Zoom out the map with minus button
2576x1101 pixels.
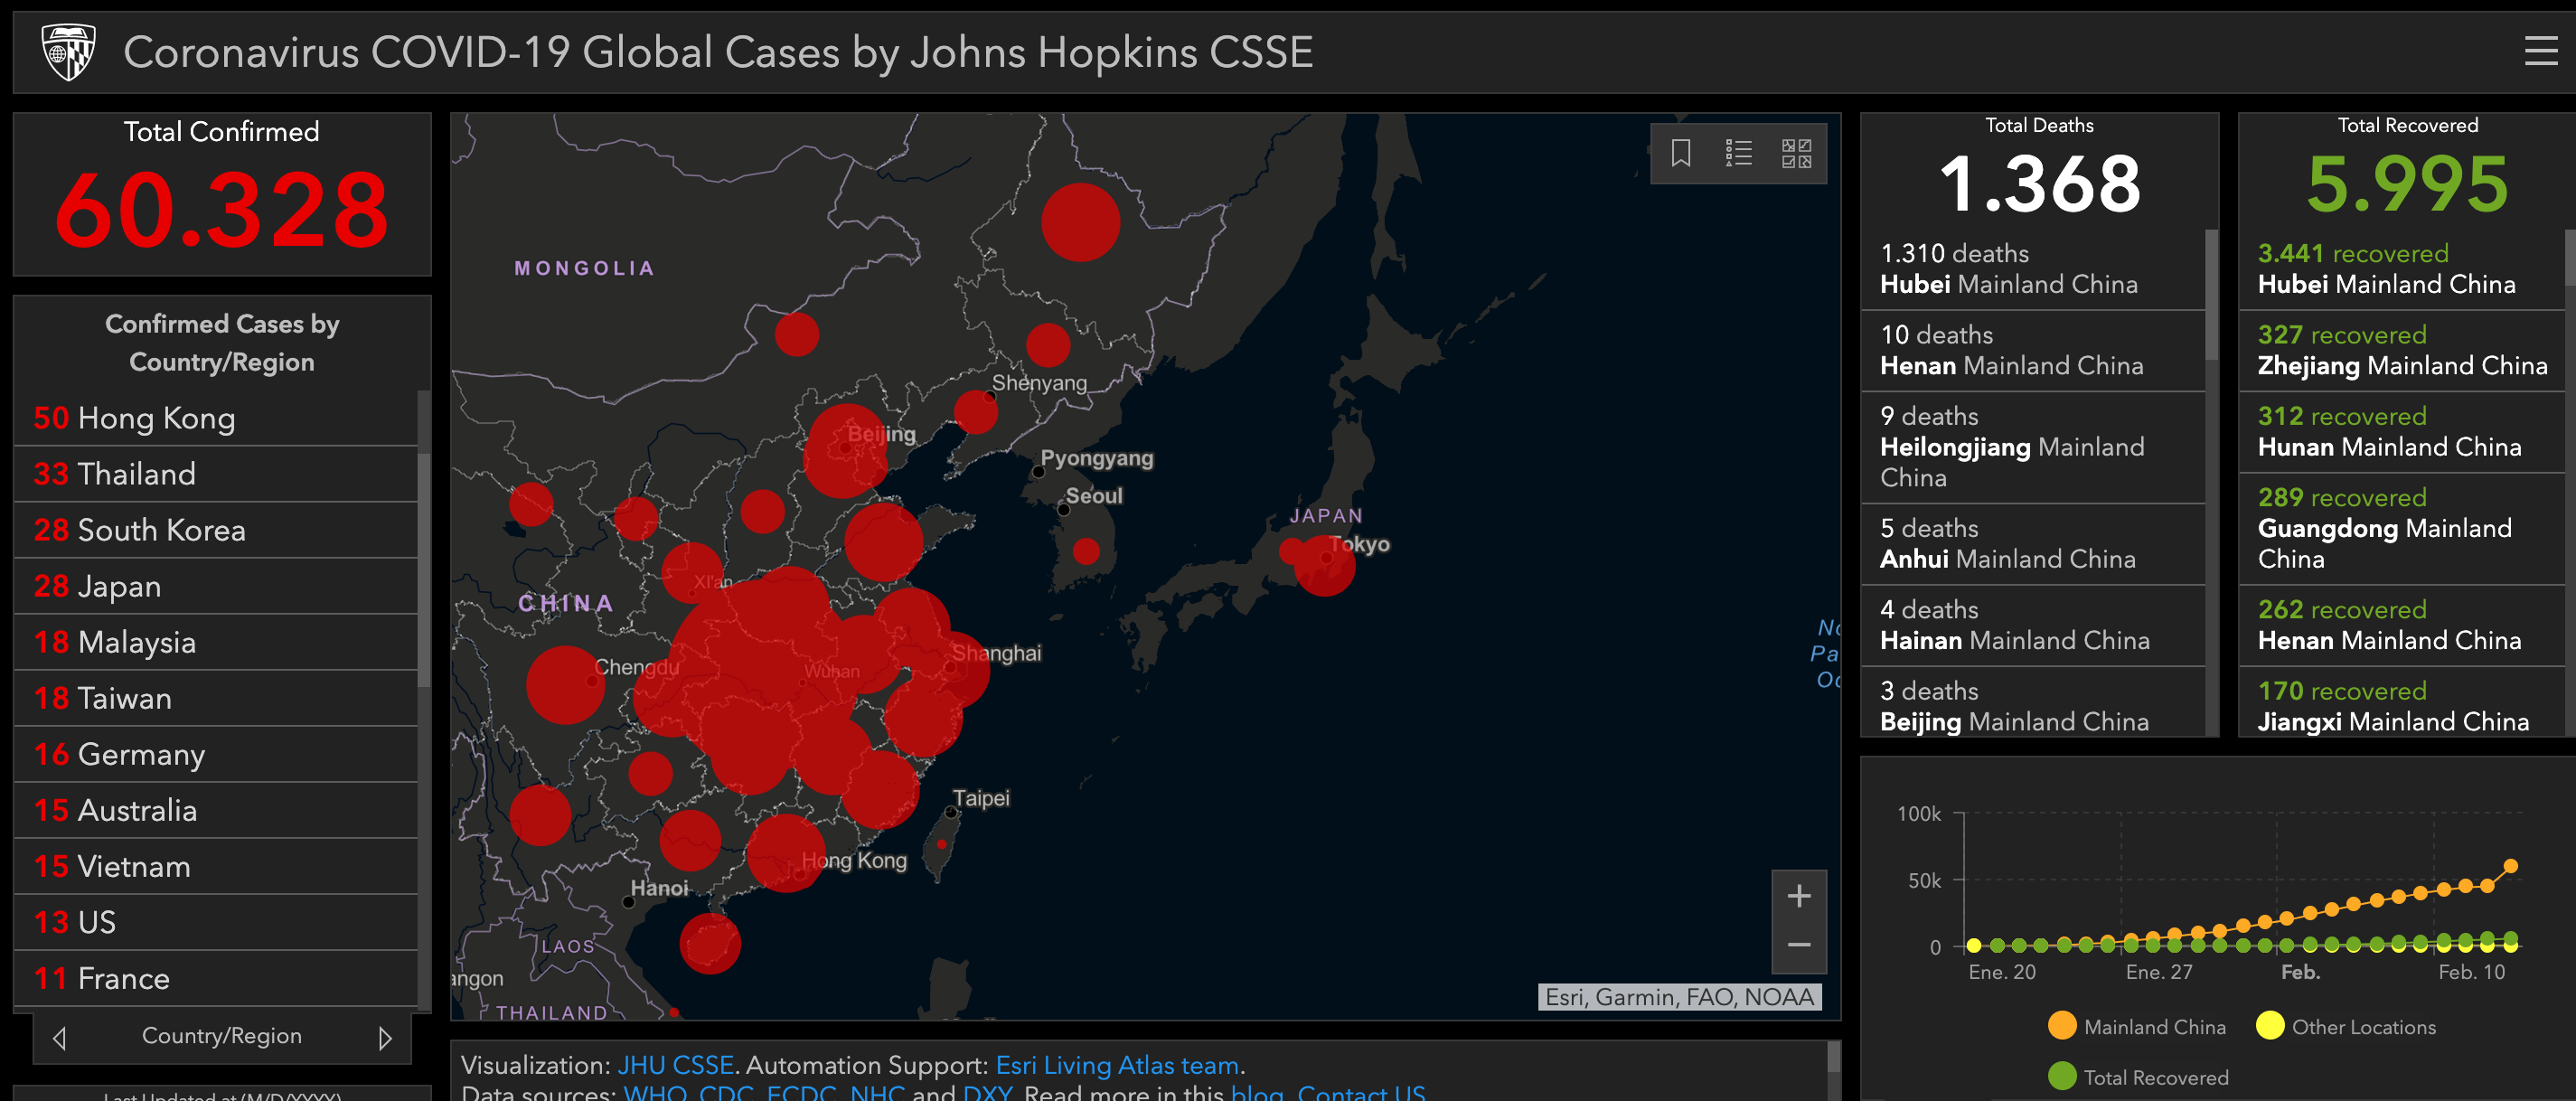(x=1798, y=945)
